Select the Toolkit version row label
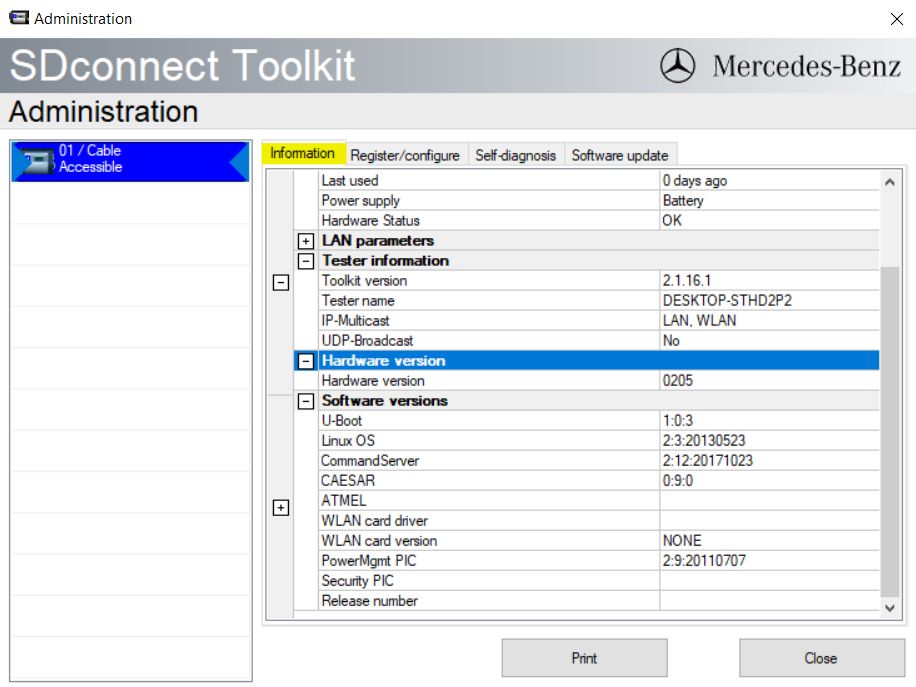The image size is (916, 687). coord(364,280)
